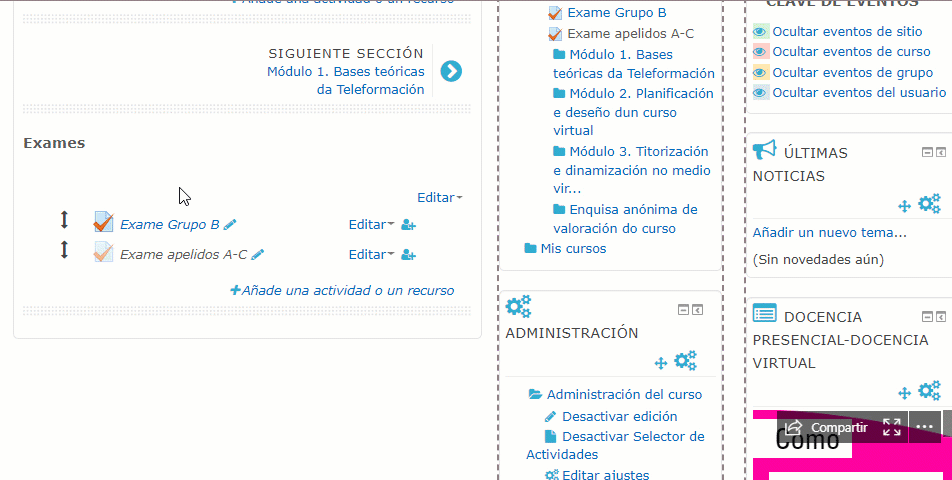This screenshot has height=480, width=952.
Task: Open Editar dropdown for Exame Grupo B
Action: (x=371, y=225)
